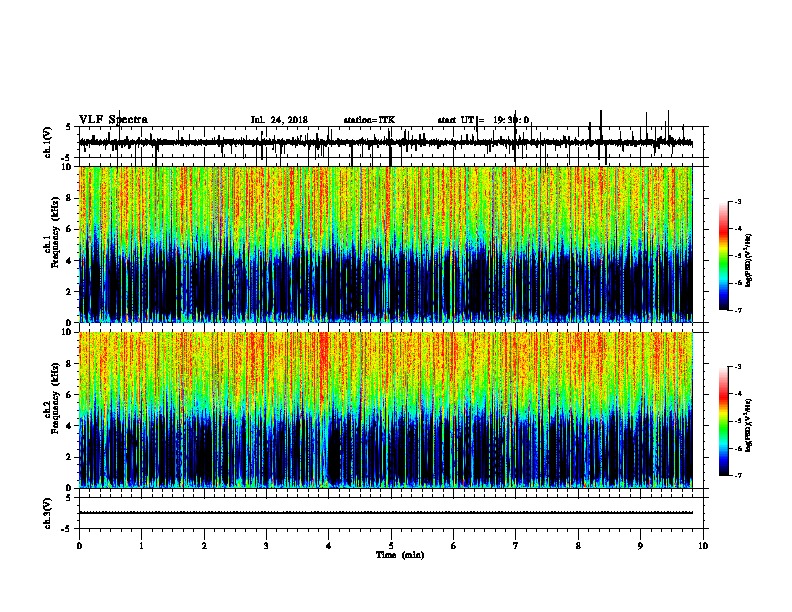The width and height of the screenshot is (792, 612).
Task: Click the "7" minute tick label
Action: (x=516, y=546)
